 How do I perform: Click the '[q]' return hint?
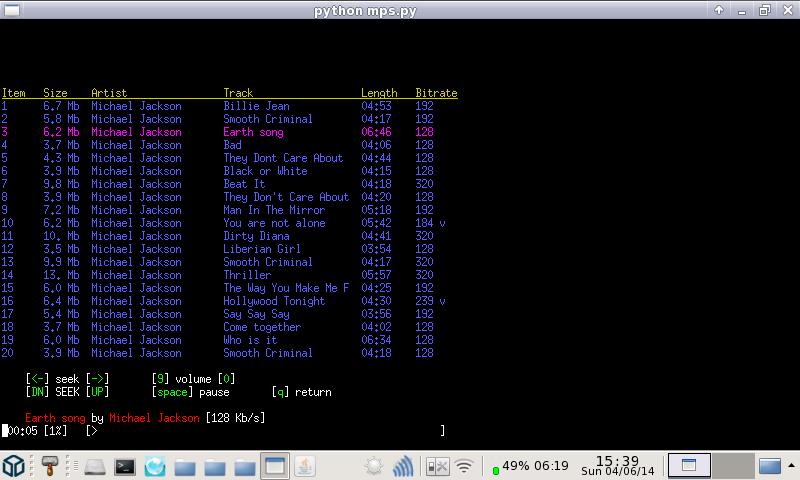[x=280, y=392]
